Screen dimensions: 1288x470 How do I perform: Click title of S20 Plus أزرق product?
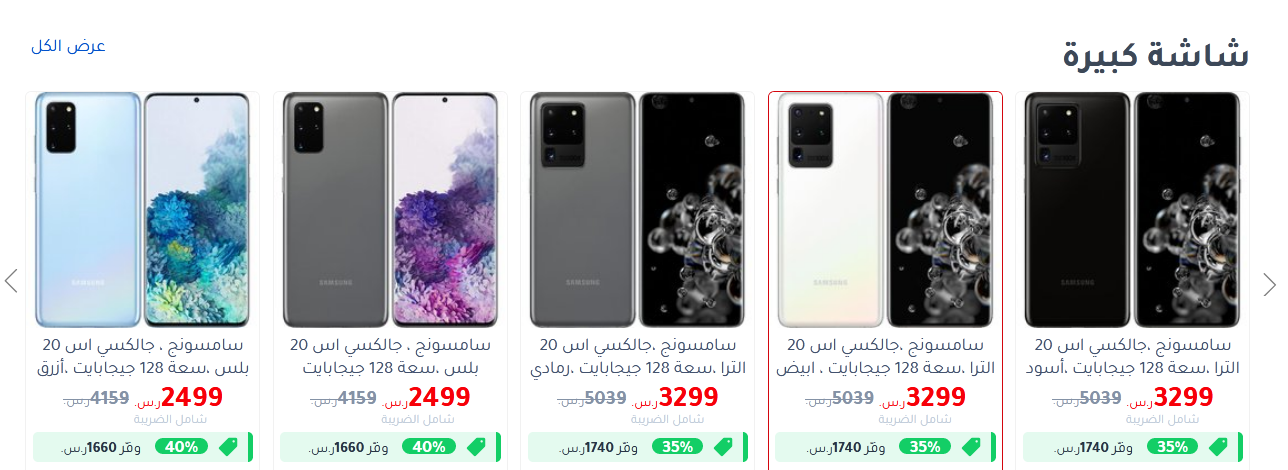click(x=142, y=357)
